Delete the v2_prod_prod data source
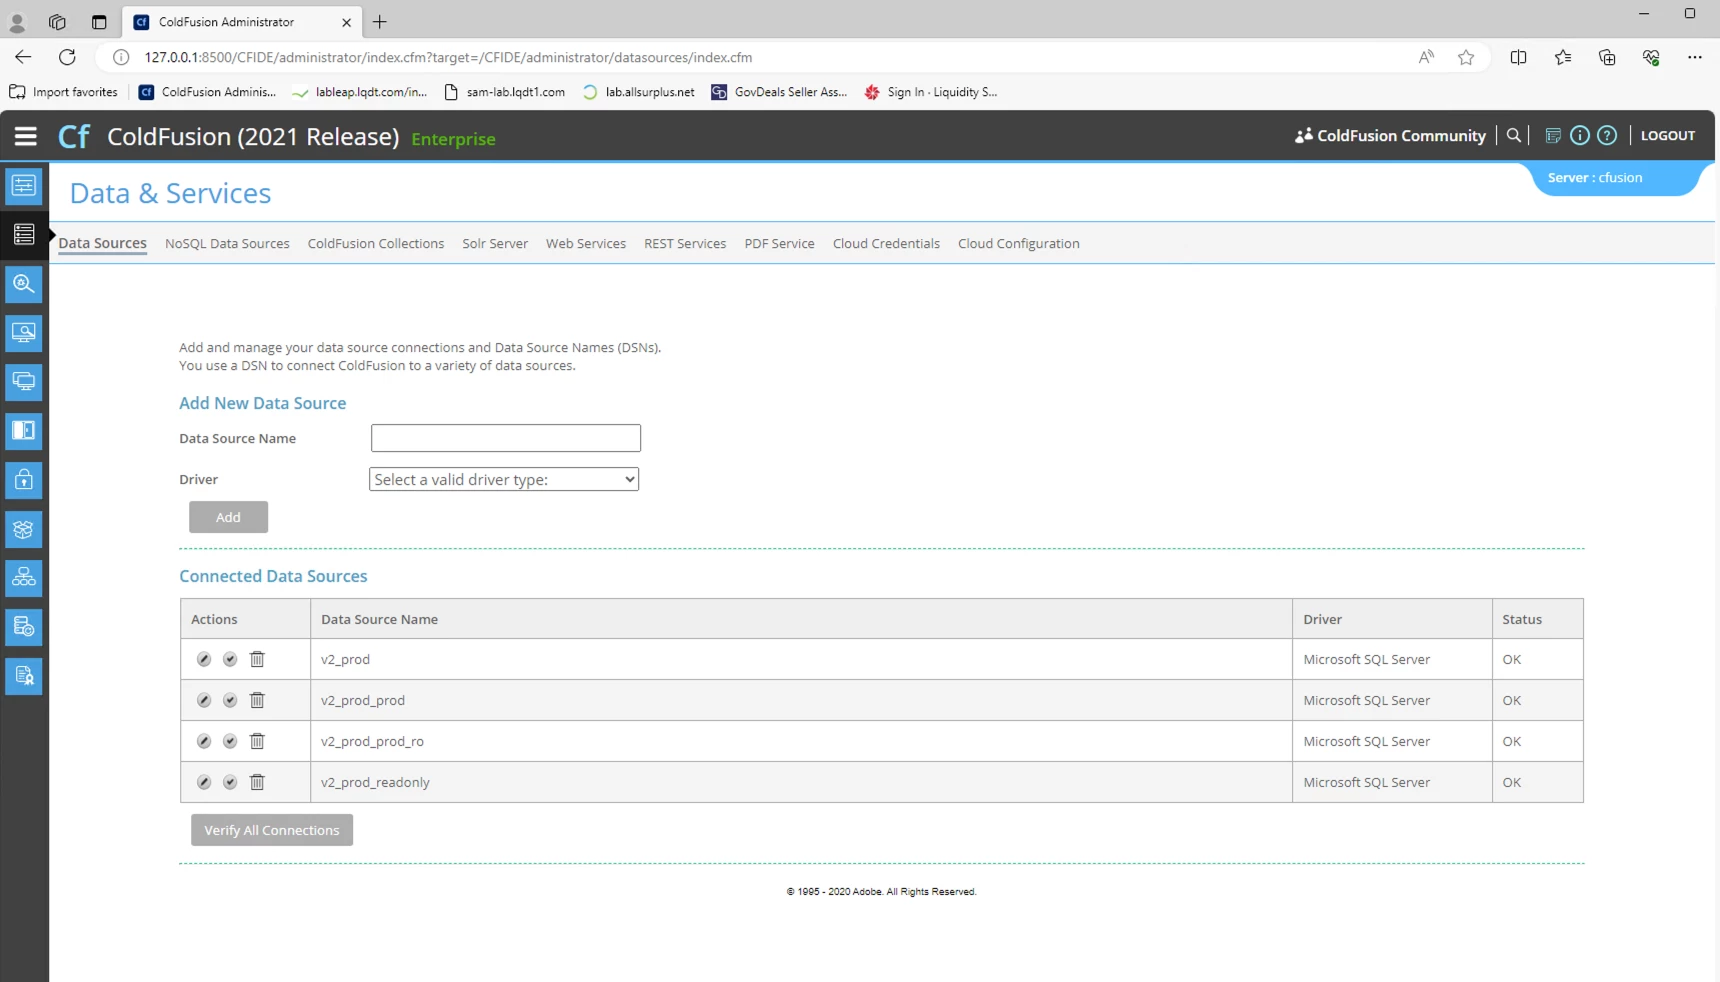Viewport: 1720px width, 982px height. point(257,700)
